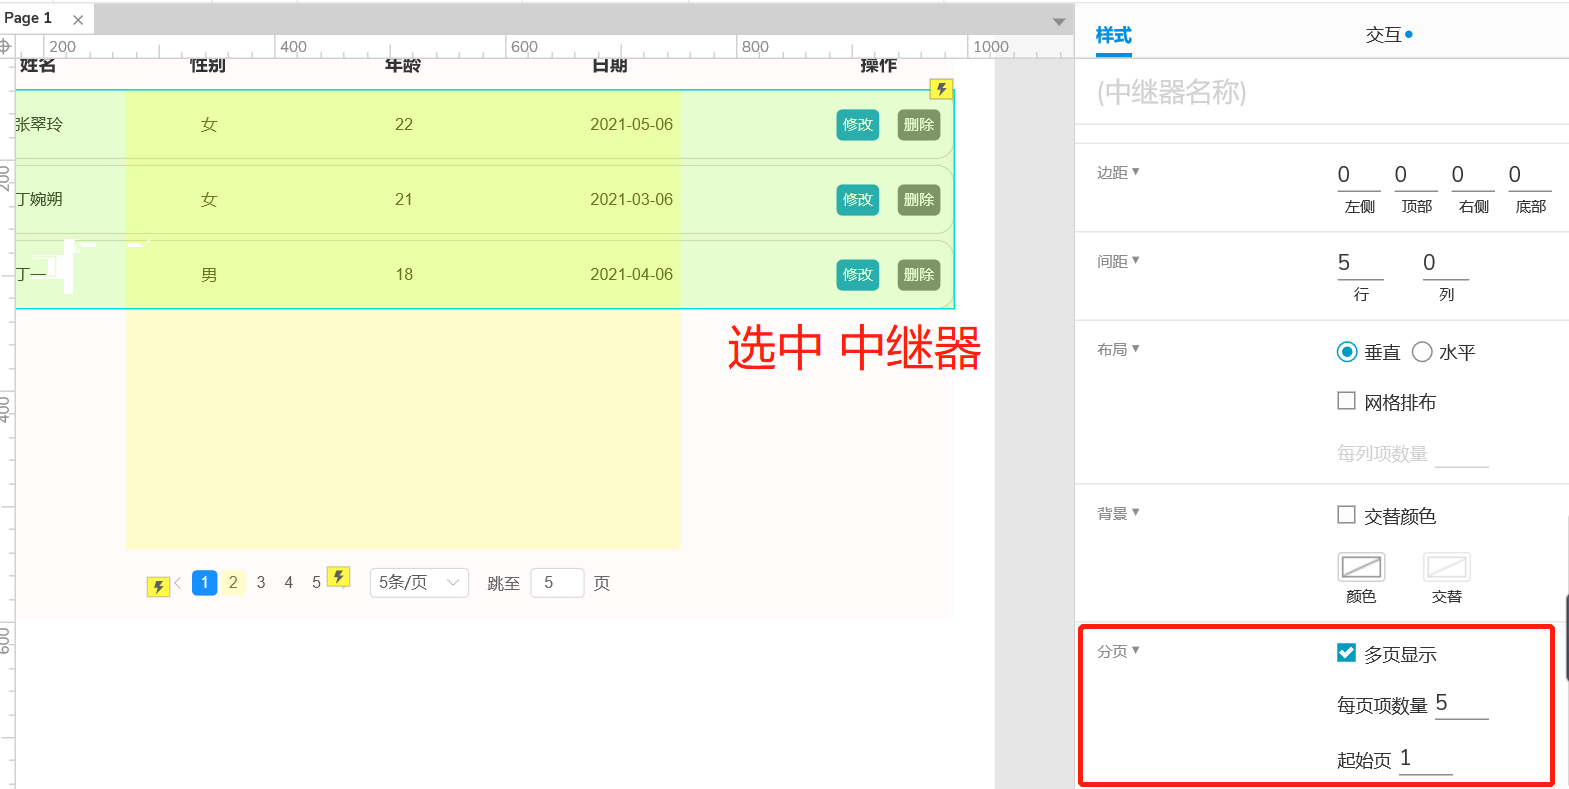Click the 列 spacing value field
Screen dimensions: 1569x789
pos(1446,263)
